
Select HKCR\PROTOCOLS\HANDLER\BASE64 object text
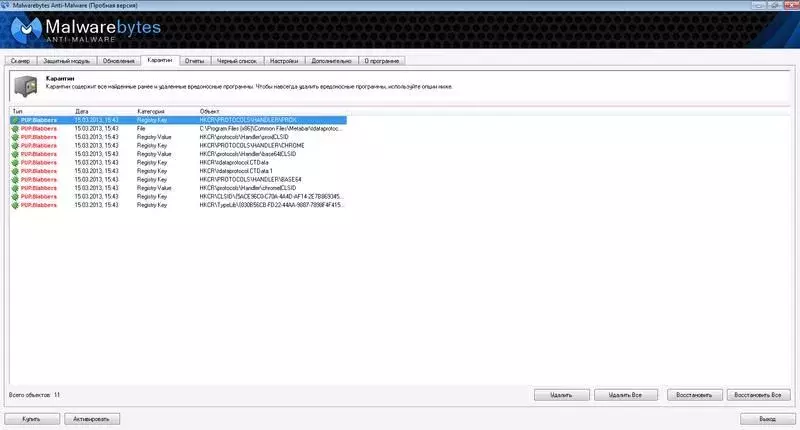click(x=251, y=180)
